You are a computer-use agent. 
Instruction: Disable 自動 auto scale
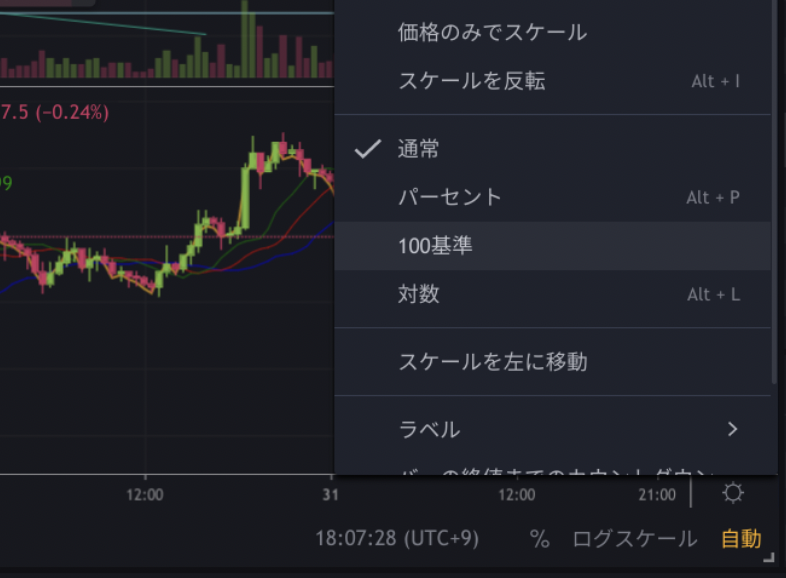click(741, 539)
